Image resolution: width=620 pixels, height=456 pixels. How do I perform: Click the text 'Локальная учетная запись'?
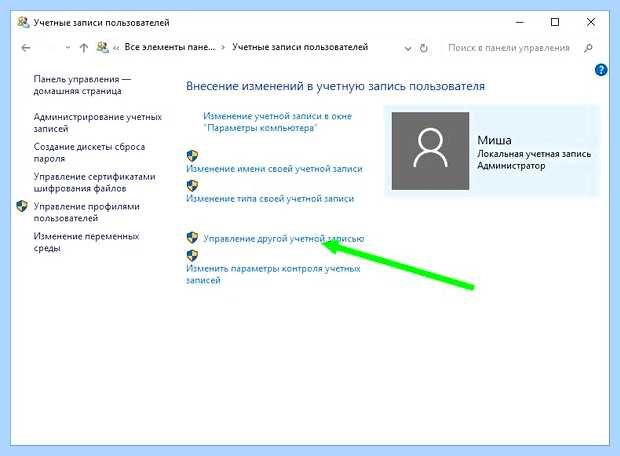(x=534, y=154)
